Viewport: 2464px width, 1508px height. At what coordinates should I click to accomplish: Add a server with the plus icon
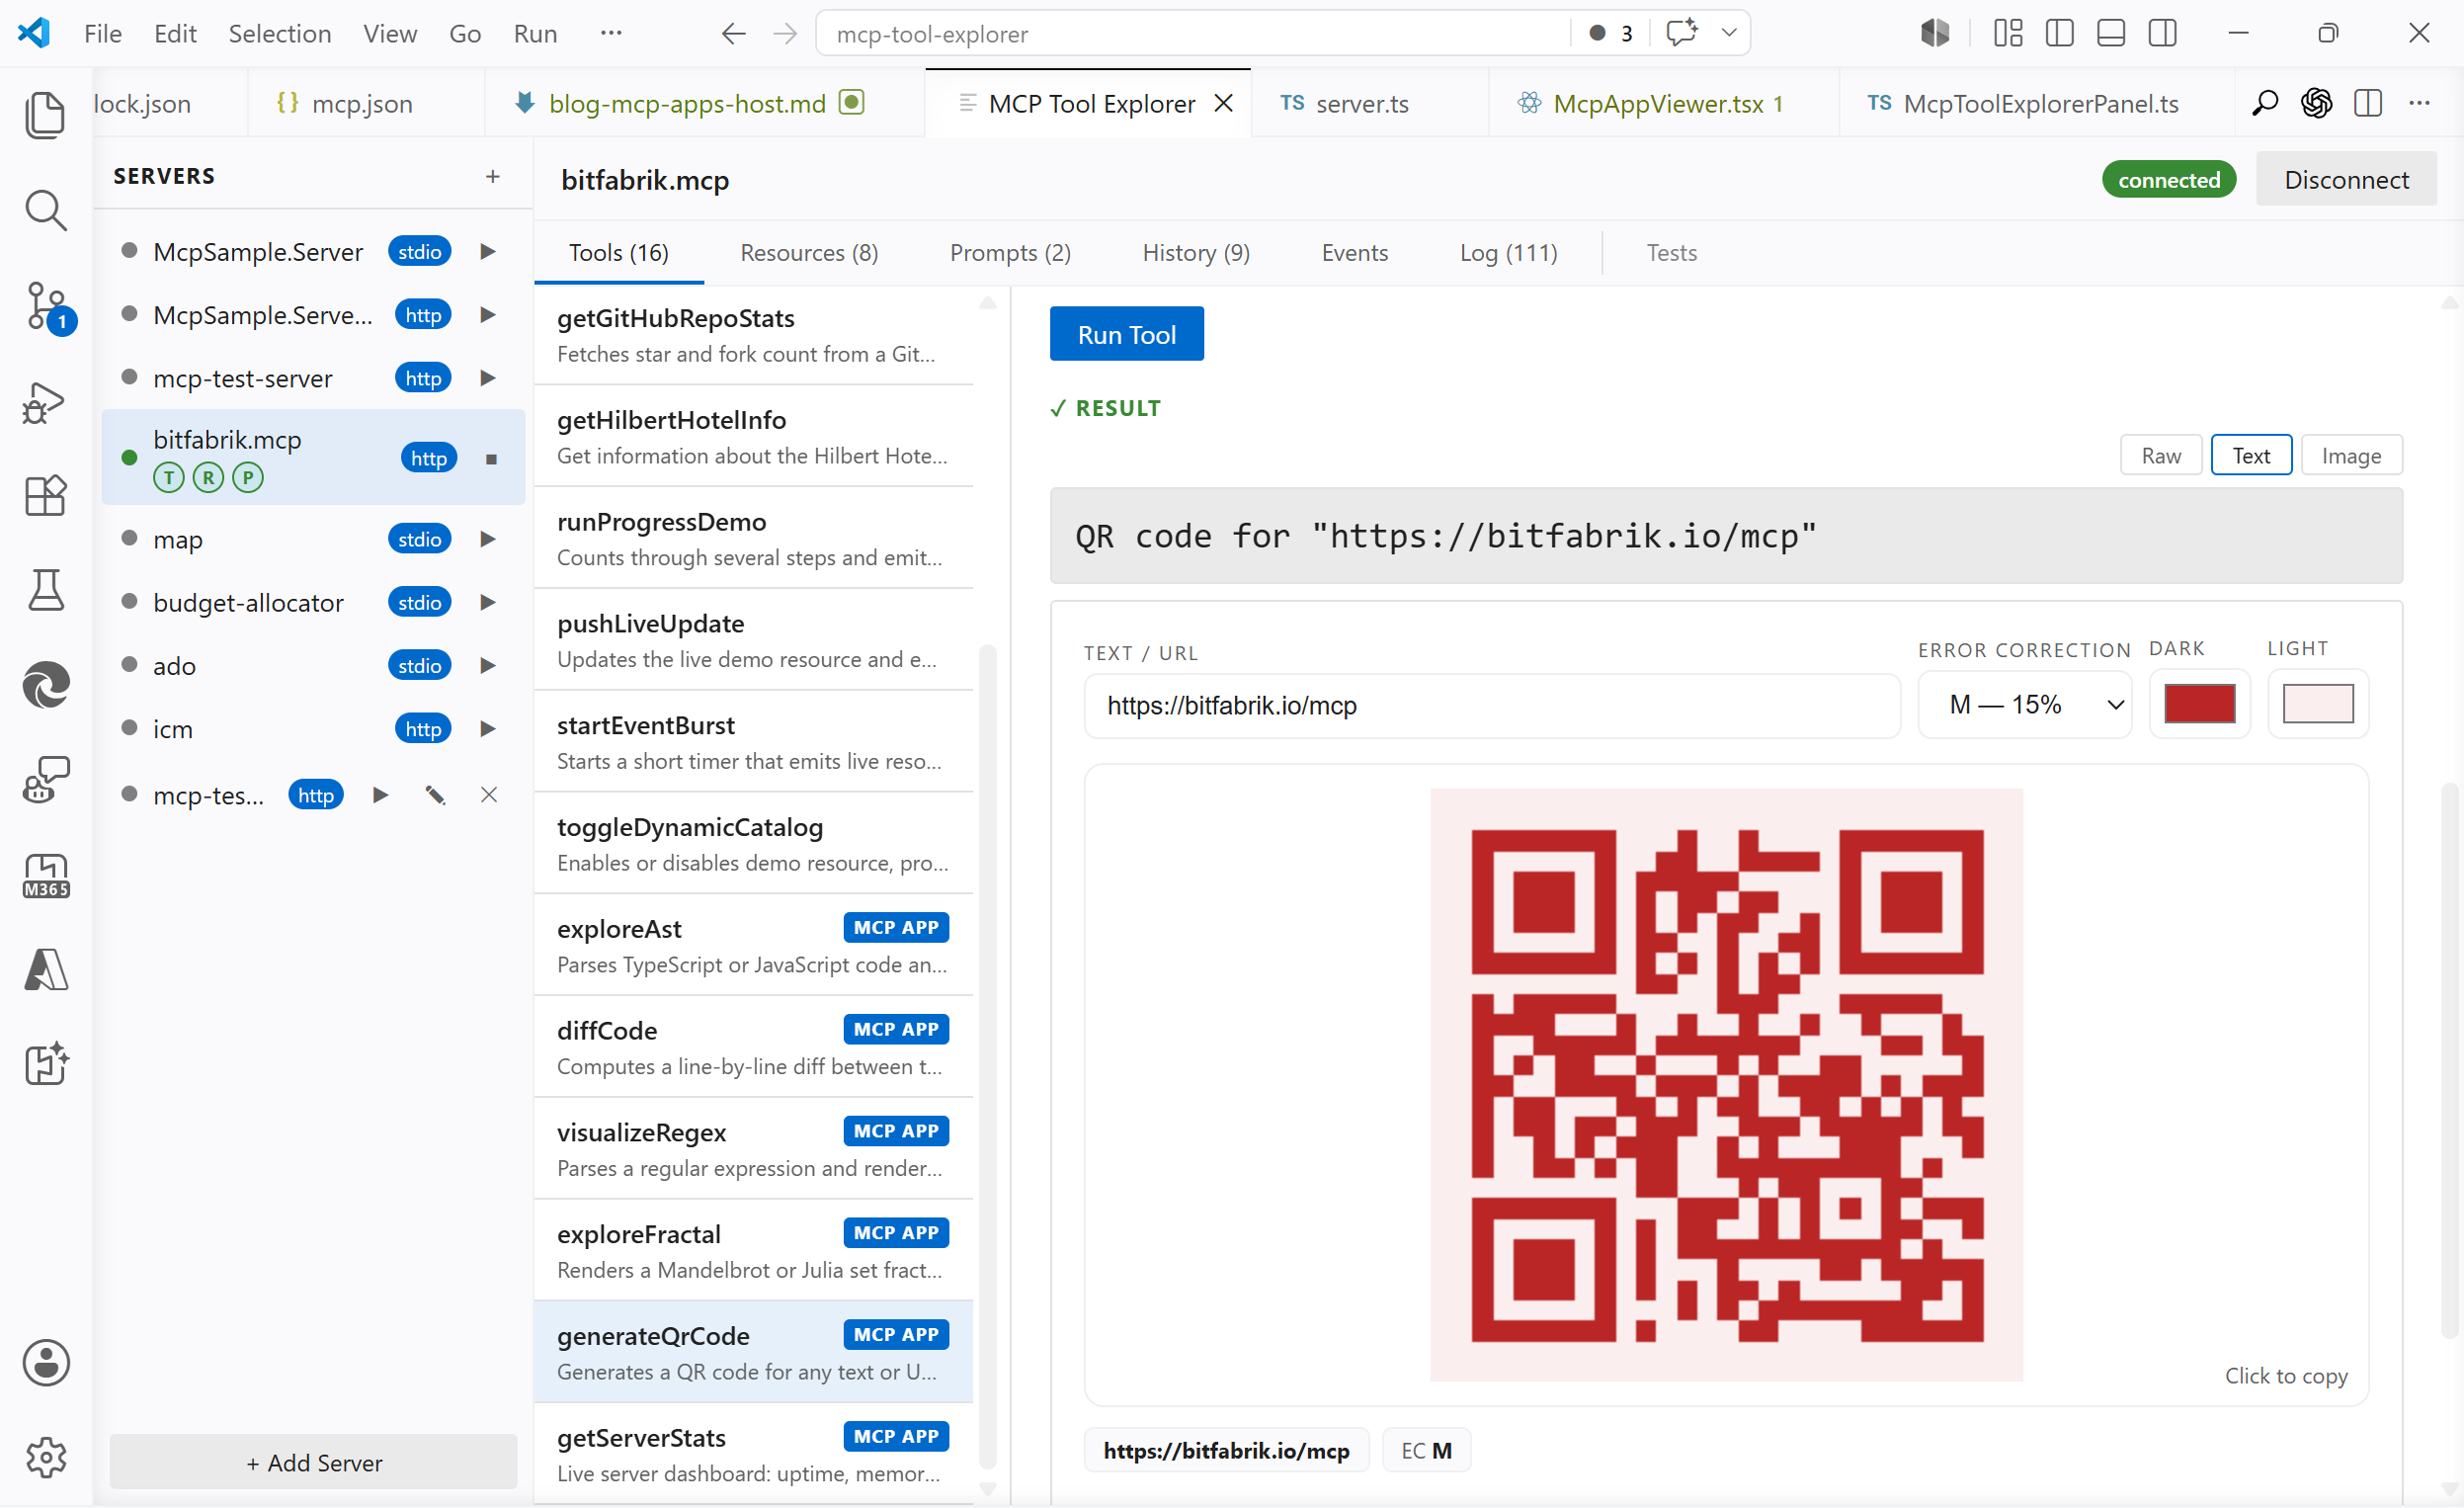pyautogui.click(x=493, y=176)
